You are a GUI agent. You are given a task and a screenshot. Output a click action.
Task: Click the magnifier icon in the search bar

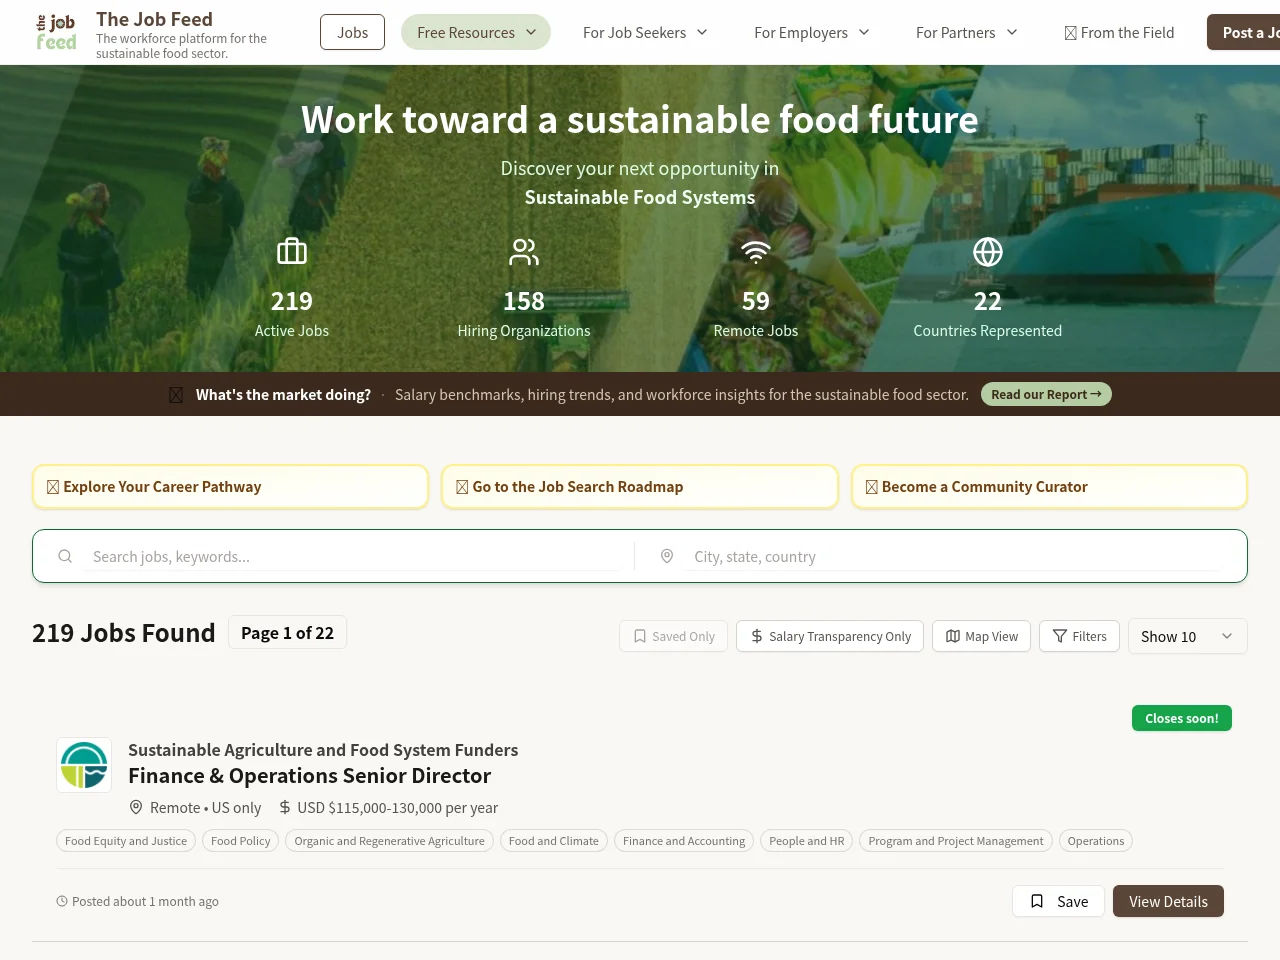tap(65, 556)
